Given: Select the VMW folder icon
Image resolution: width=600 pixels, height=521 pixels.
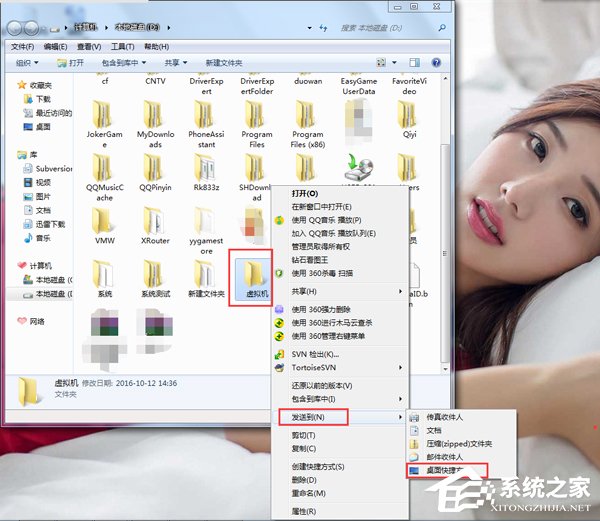Looking at the screenshot, I should [105, 219].
